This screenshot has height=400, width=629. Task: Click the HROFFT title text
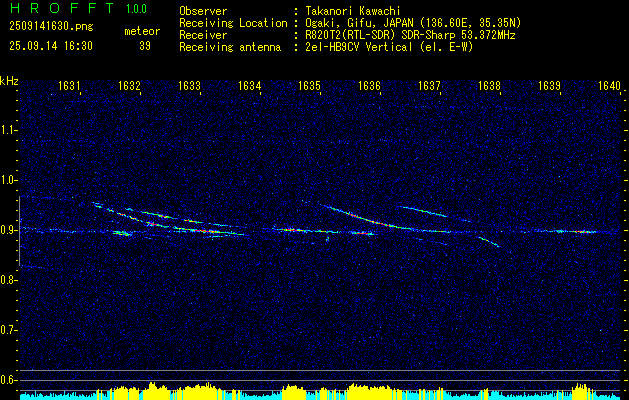(x=62, y=8)
